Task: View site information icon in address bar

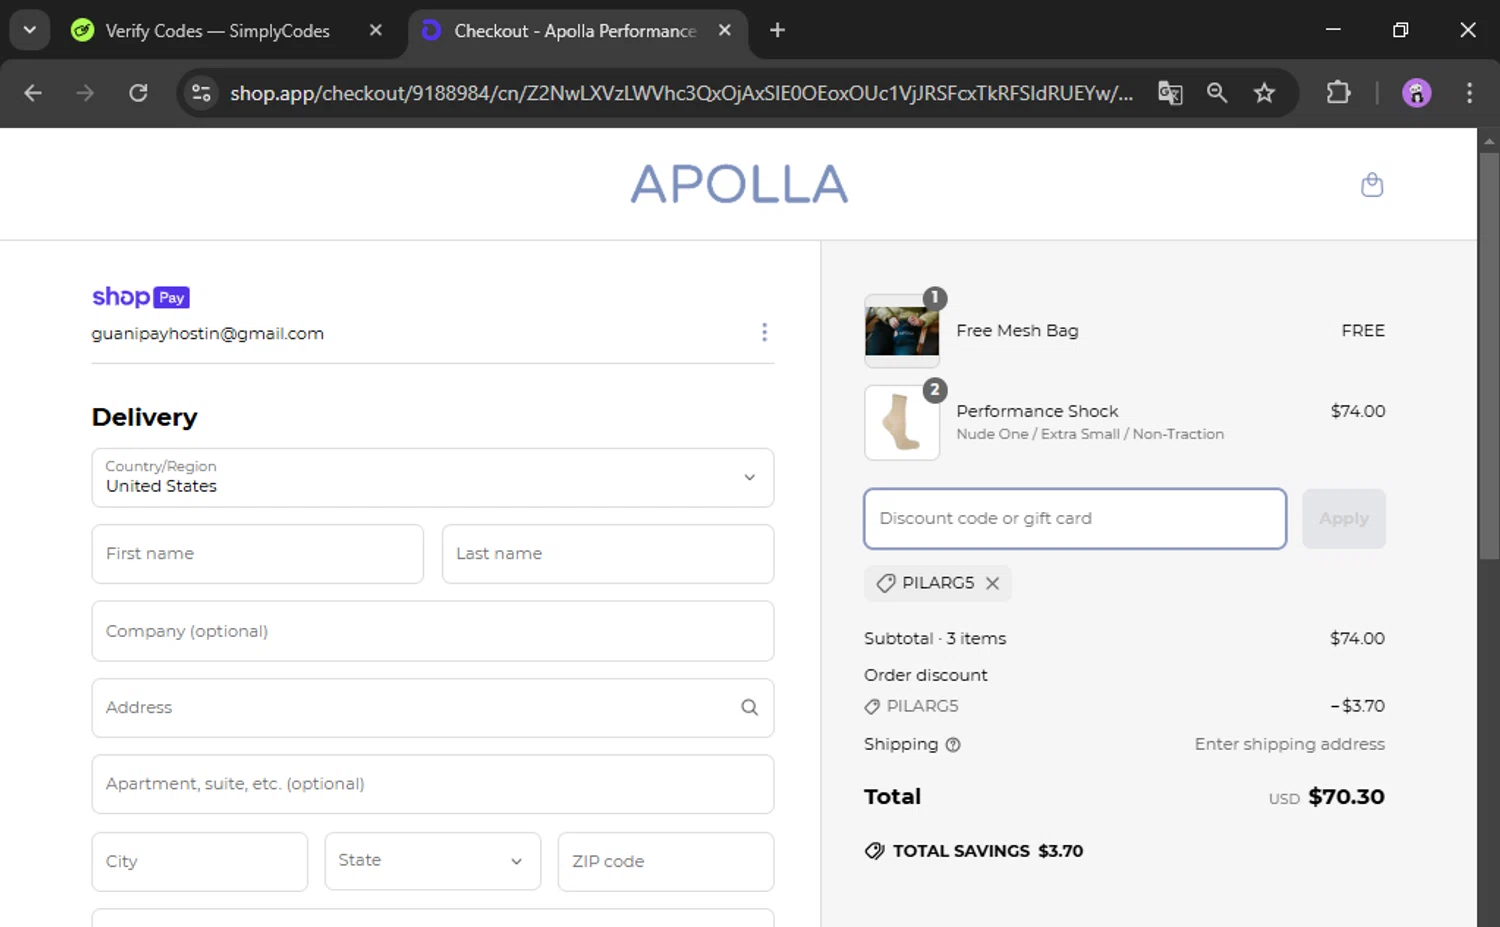Action: pyautogui.click(x=201, y=93)
